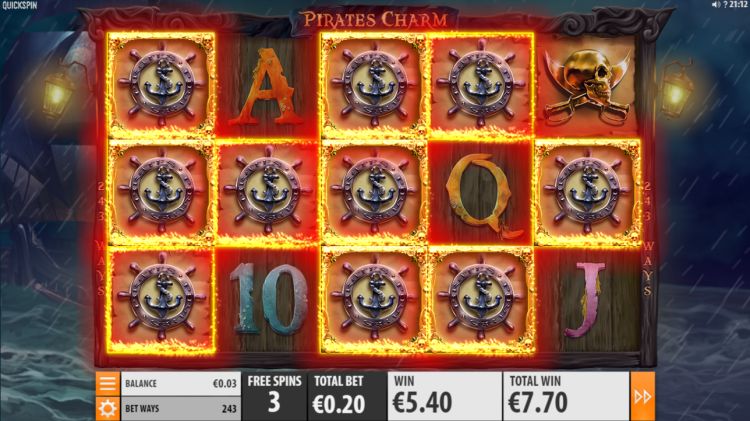Select the blue 10 symbol
750x421 pixels.
[268, 299]
